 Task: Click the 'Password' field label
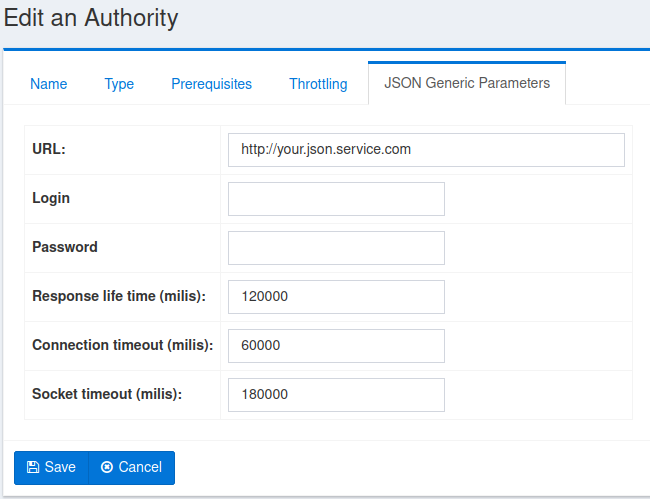coord(65,247)
